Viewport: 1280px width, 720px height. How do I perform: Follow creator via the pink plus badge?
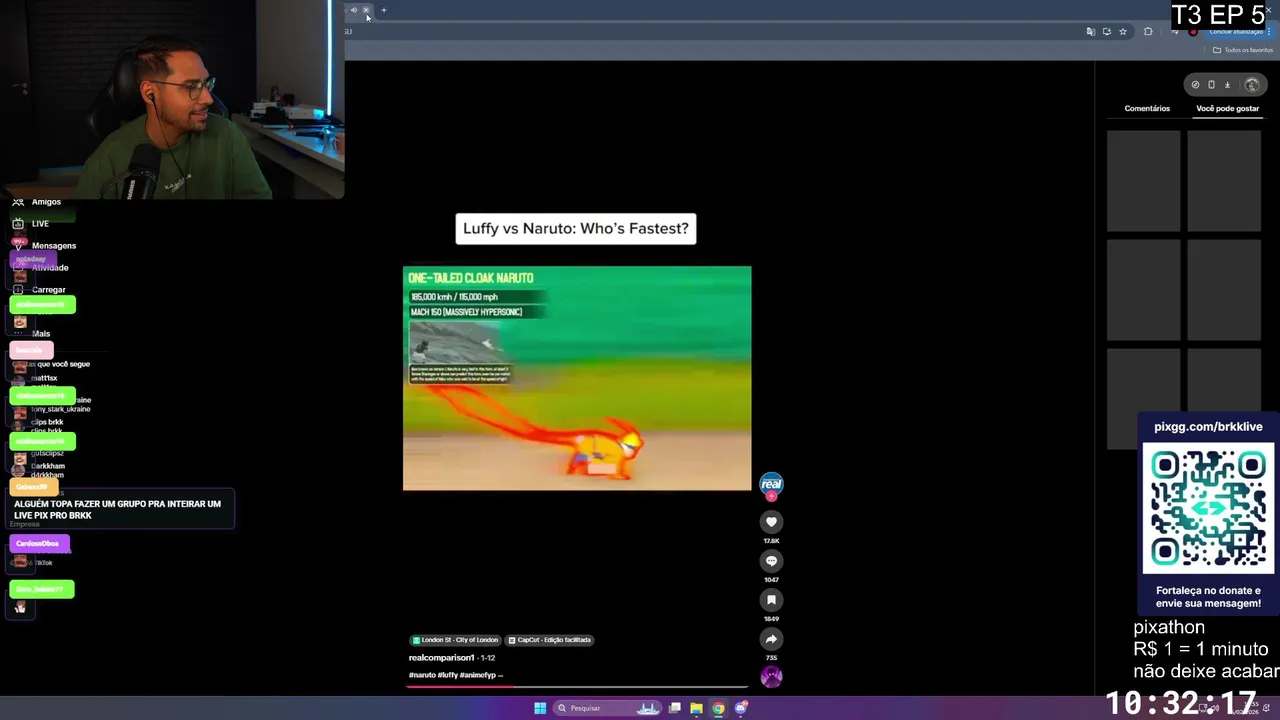pyautogui.click(x=771, y=496)
